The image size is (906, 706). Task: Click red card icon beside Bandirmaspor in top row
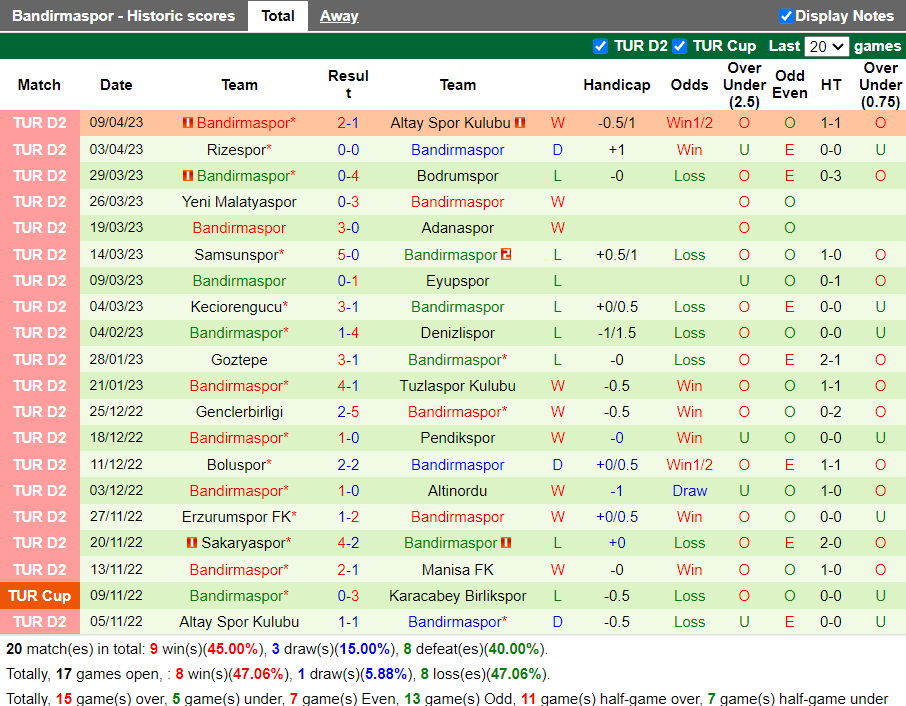click(x=187, y=123)
